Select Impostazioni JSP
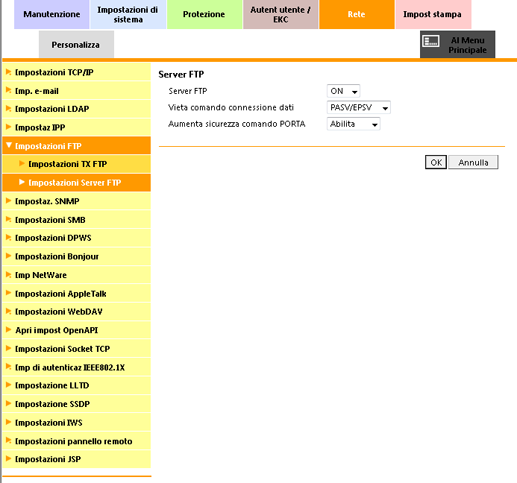Viewport: 517px width, 483px height. tap(76, 459)
